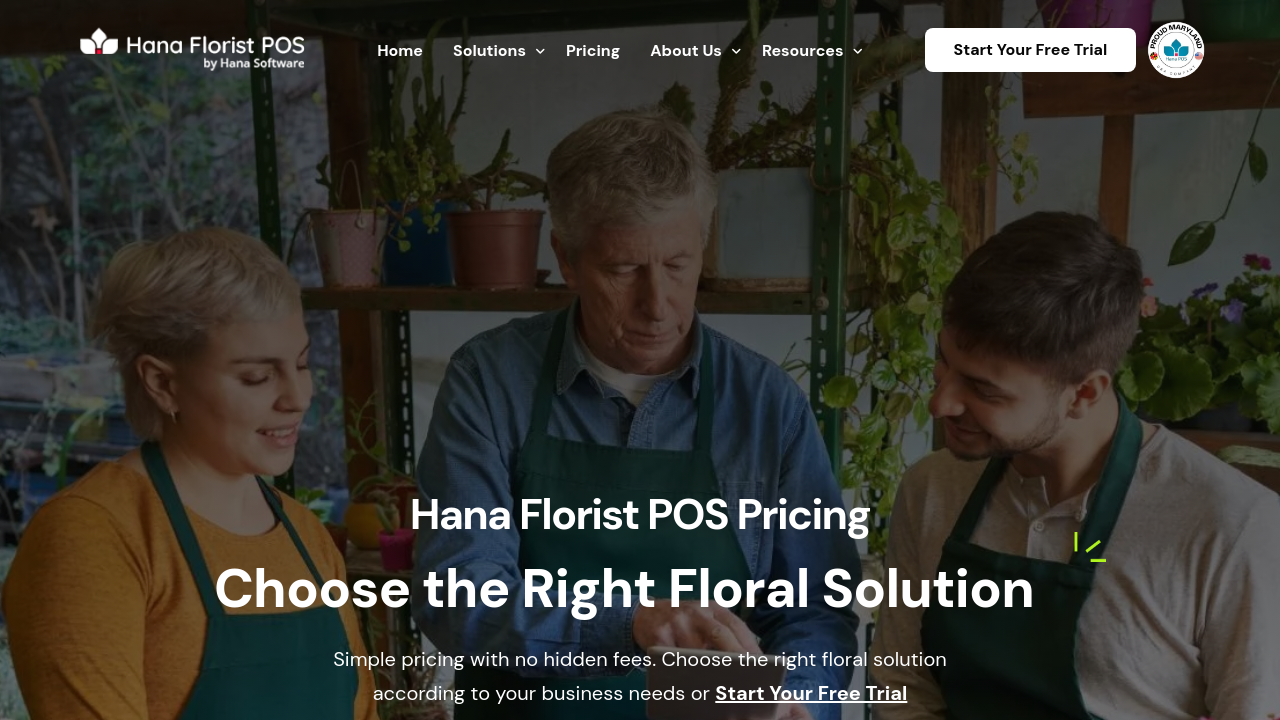Expand the About Us chevron arrow

736,51
